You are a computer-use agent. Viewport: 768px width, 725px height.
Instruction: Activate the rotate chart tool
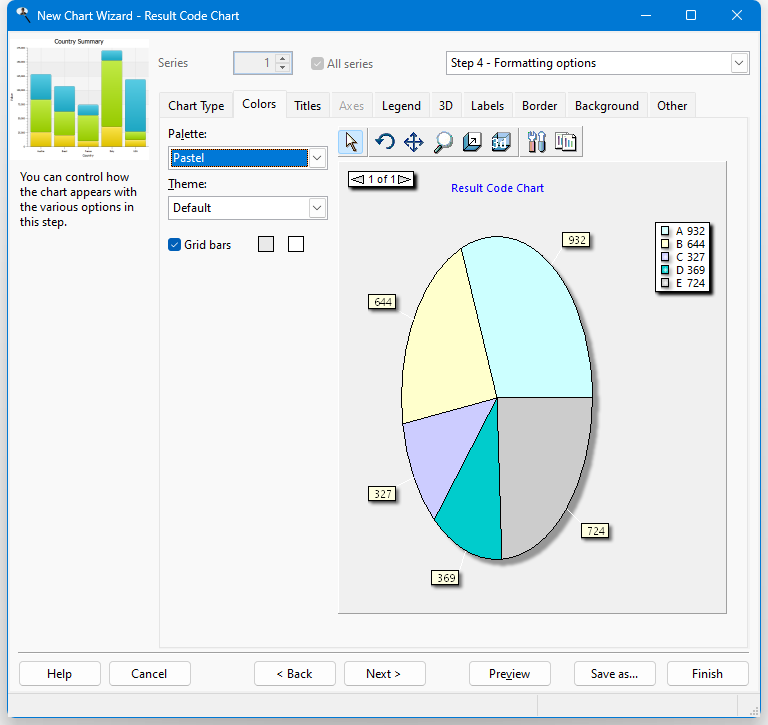pyautogui.click(x=385, y=143)
